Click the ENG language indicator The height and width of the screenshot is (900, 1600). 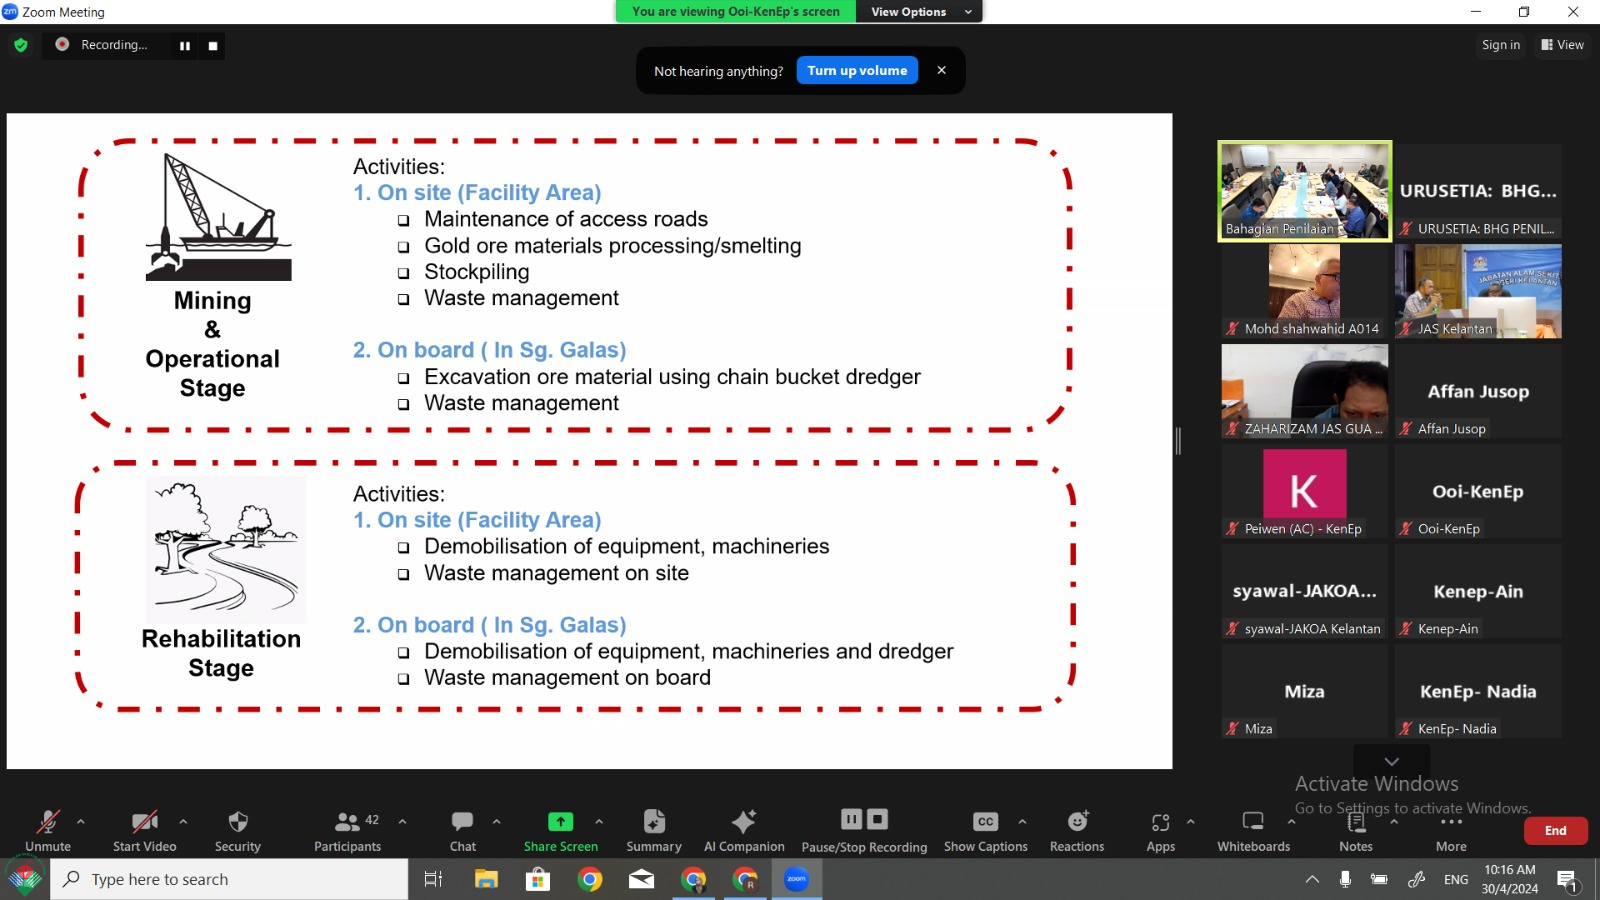(1456, 880)
